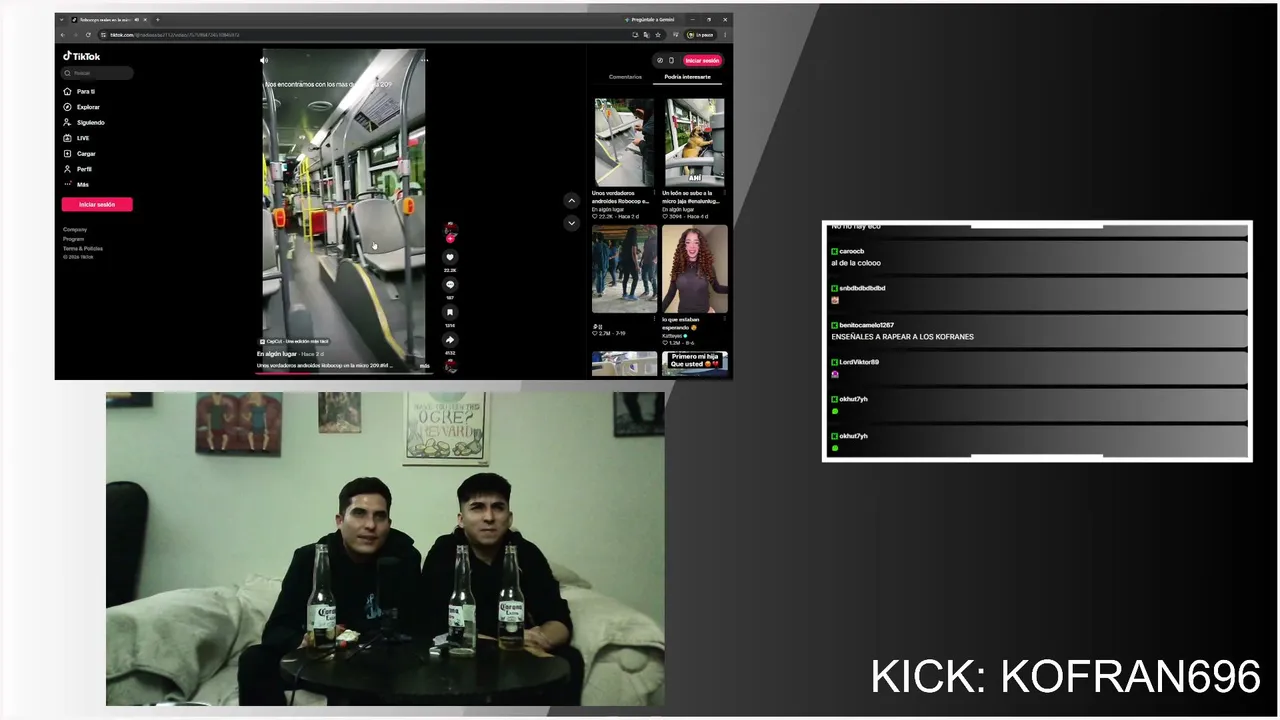Click chat user caroocb

tap(851, 251)
